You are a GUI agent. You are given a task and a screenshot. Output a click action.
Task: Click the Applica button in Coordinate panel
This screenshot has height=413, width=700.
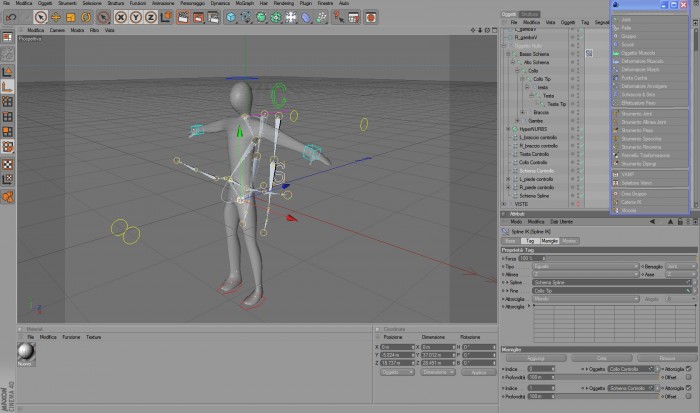click(479, 372)
